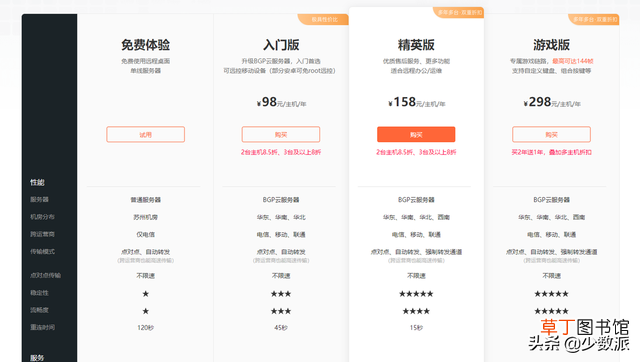Click 最高可达144帧 highlight in 游戏版 description
This screenshot has width=640, height=362.
[x=573, y=61]
